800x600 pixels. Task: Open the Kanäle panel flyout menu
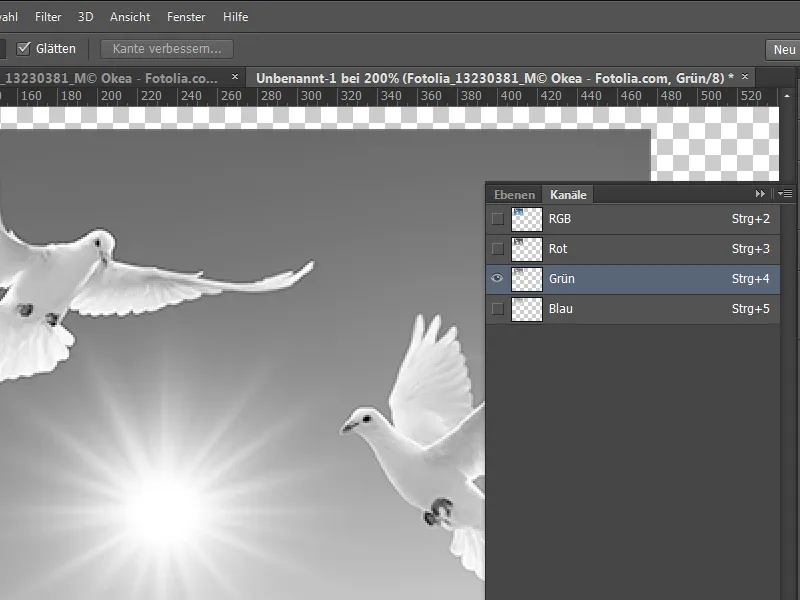(785, 193)
